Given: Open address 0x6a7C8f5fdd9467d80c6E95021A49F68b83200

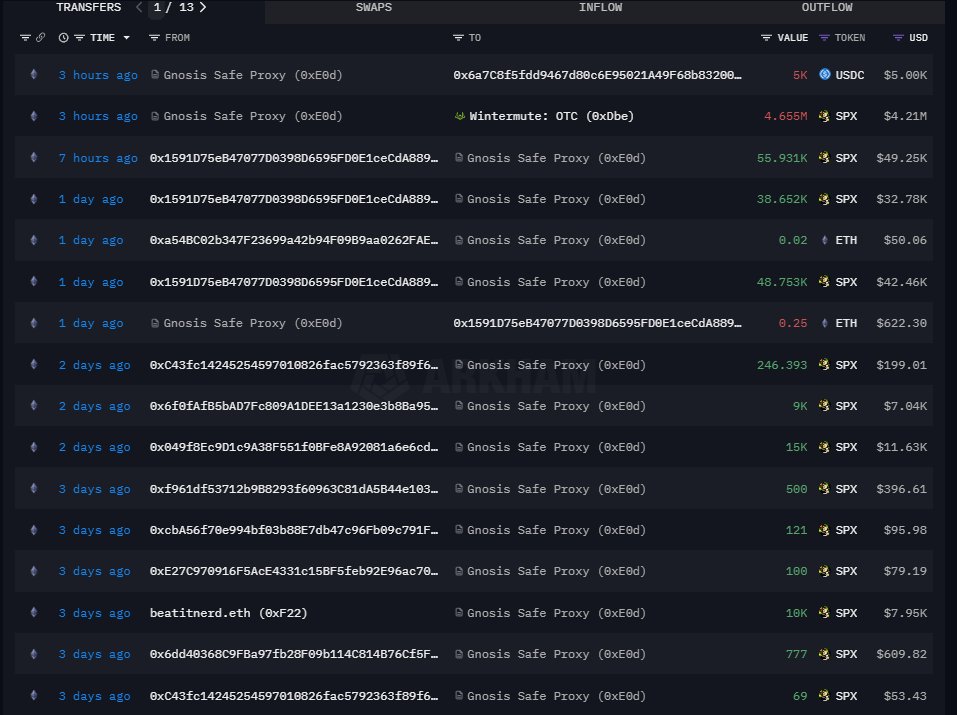Looking at the screenshot, I should [598, 75].
